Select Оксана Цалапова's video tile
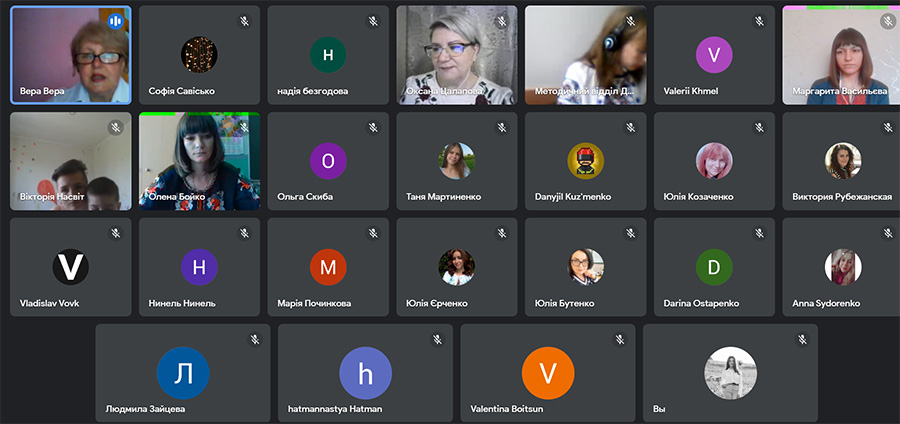This screenshot has width=900, height=424. pyautogui.click(x=457, y=55)
